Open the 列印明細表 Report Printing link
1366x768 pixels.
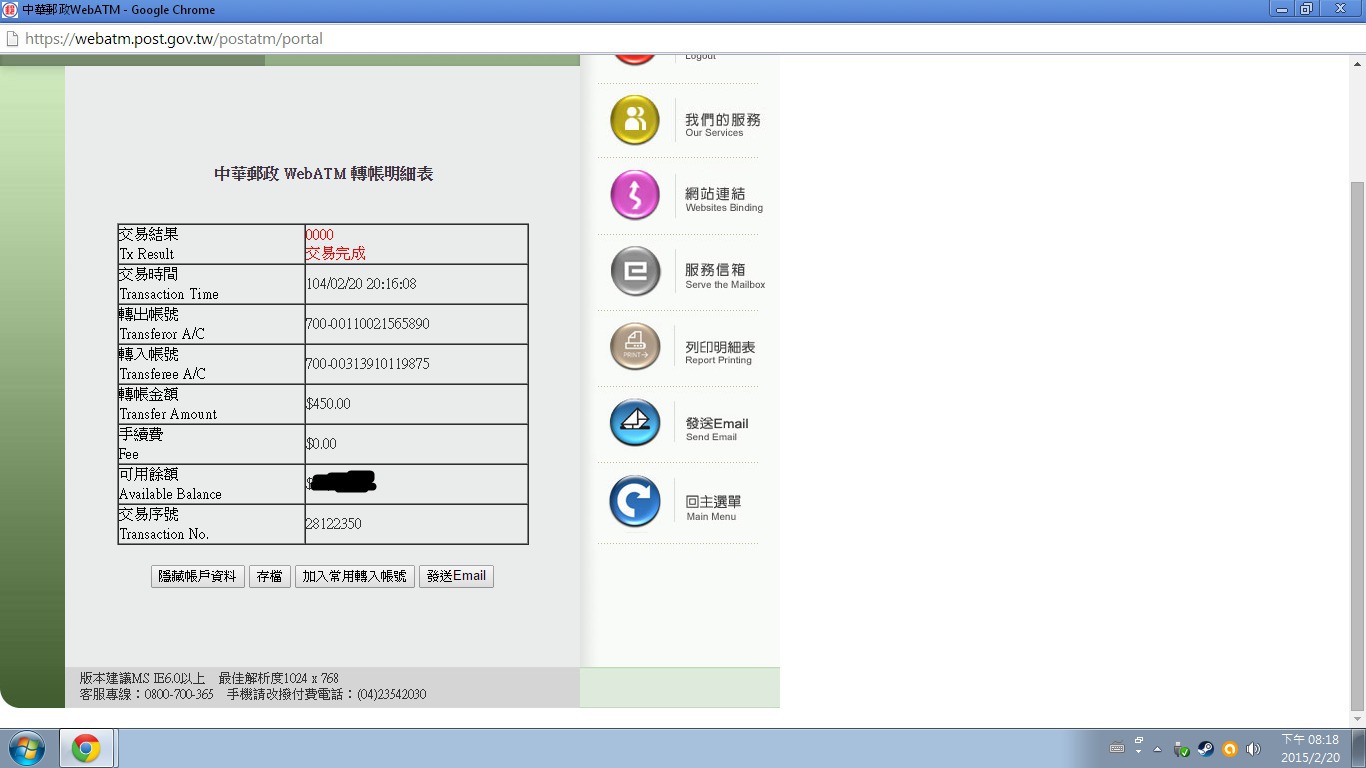[x=720, y=352]
